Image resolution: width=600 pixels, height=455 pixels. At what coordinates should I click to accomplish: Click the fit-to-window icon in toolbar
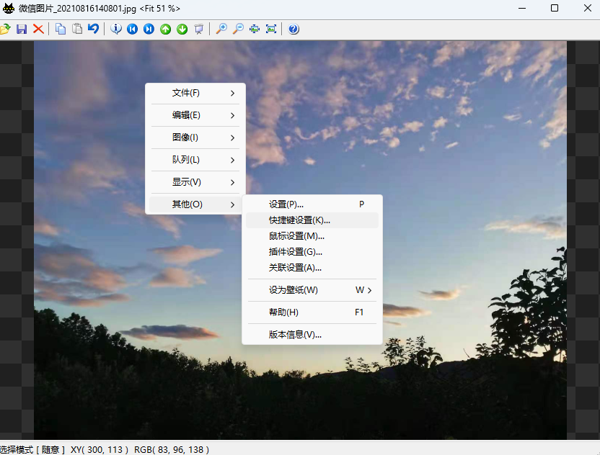(271, 29)
